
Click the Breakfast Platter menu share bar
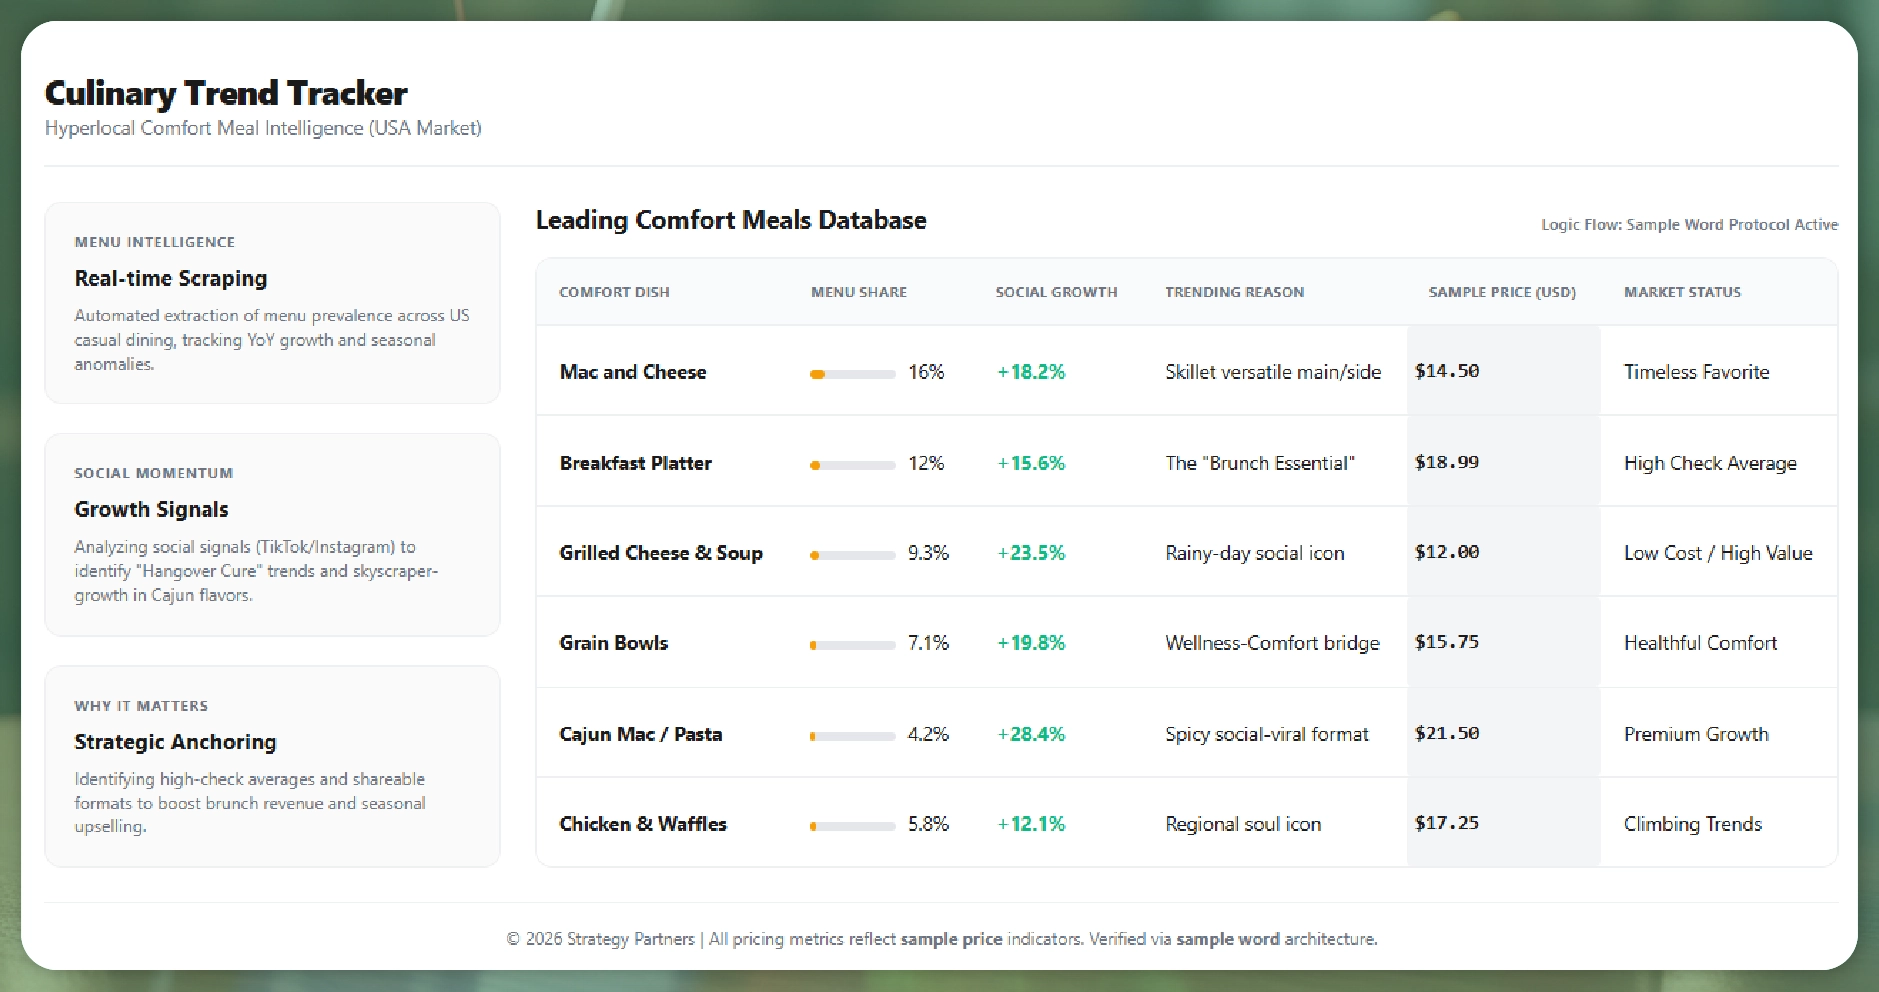(852, 465)
